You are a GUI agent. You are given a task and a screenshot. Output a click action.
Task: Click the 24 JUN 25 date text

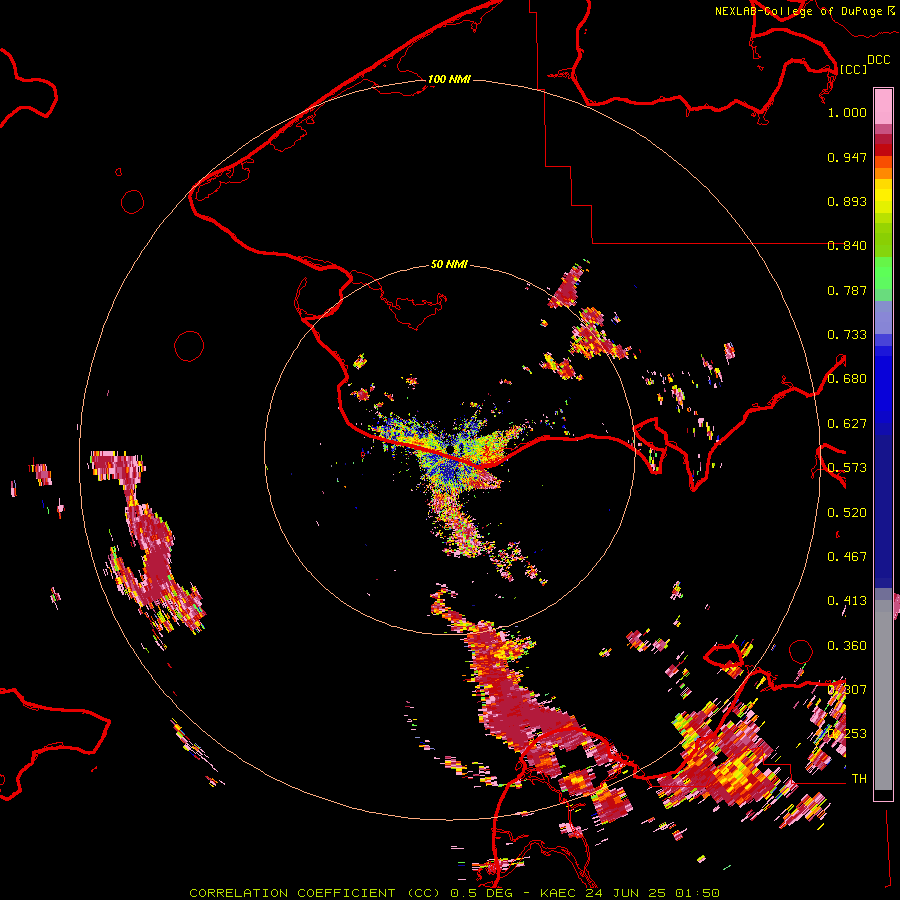click(626, 893)
